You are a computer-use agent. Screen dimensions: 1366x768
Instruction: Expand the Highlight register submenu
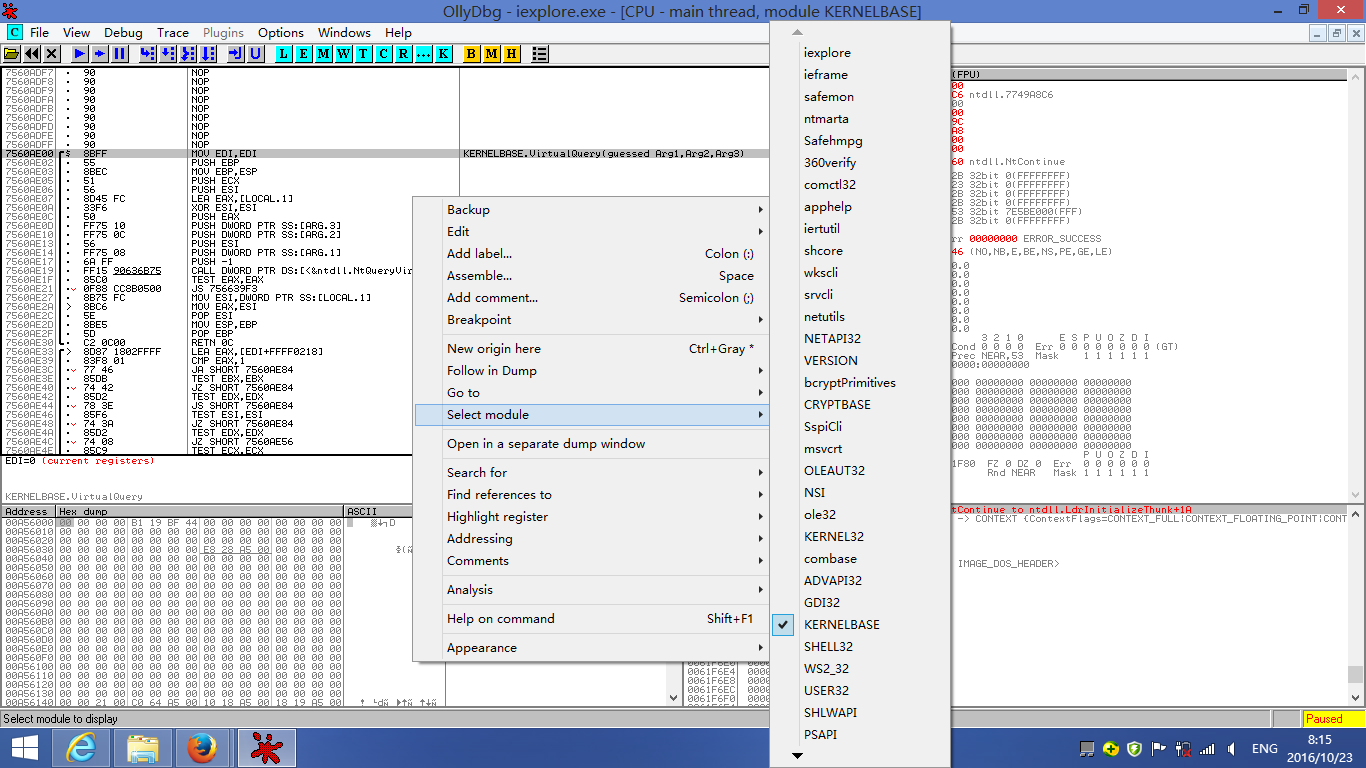(x=592, y=517)
